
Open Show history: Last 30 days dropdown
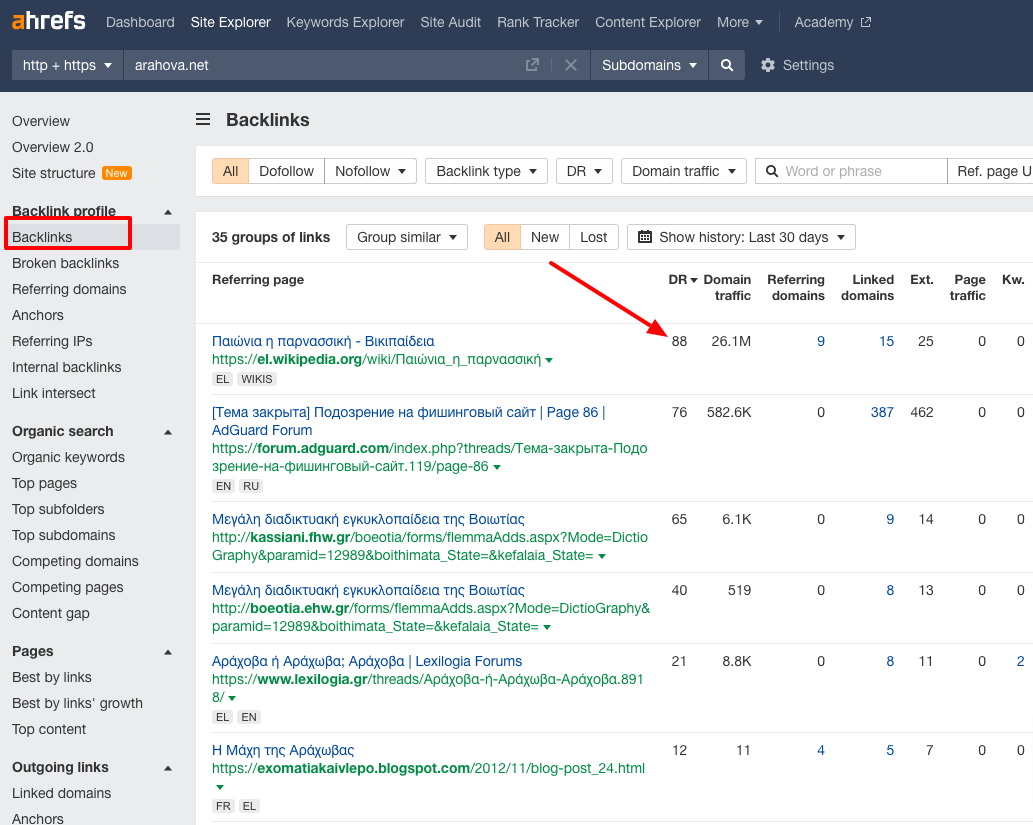741,237
